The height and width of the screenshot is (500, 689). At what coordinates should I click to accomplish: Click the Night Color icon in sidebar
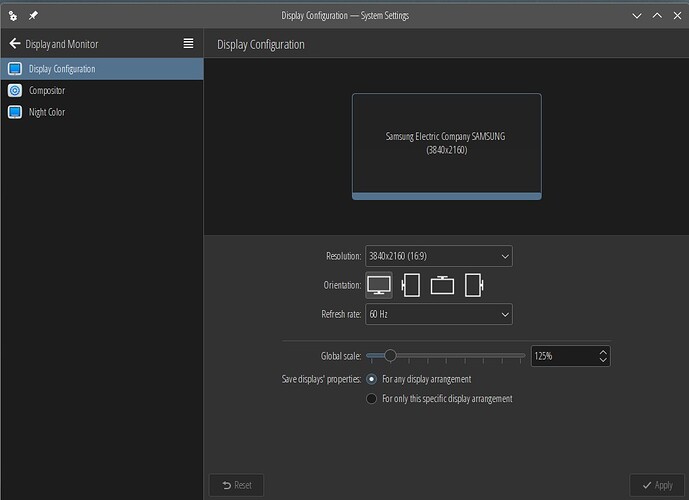pos(15,112)
